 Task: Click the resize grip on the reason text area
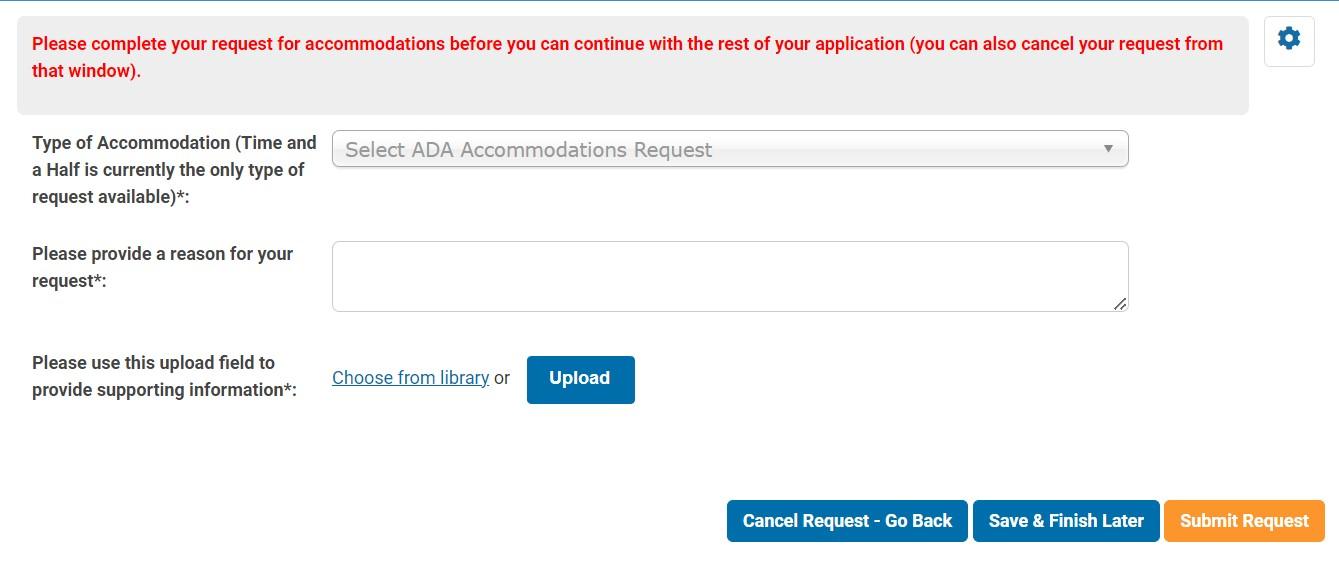(x=1120, y=303)
